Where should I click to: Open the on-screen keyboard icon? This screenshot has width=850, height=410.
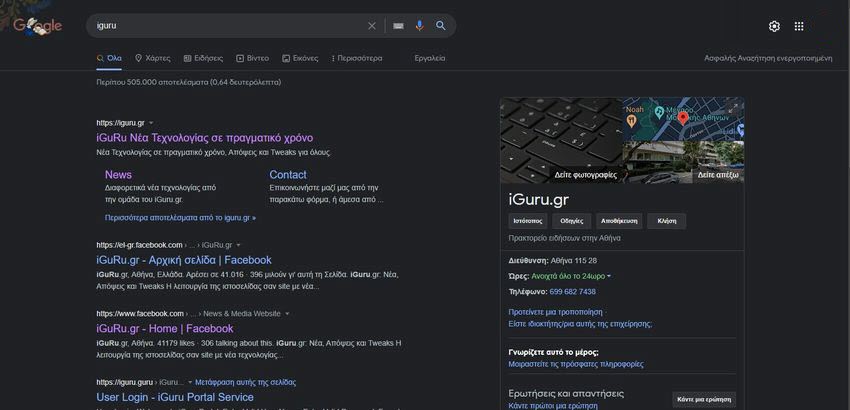398,26
